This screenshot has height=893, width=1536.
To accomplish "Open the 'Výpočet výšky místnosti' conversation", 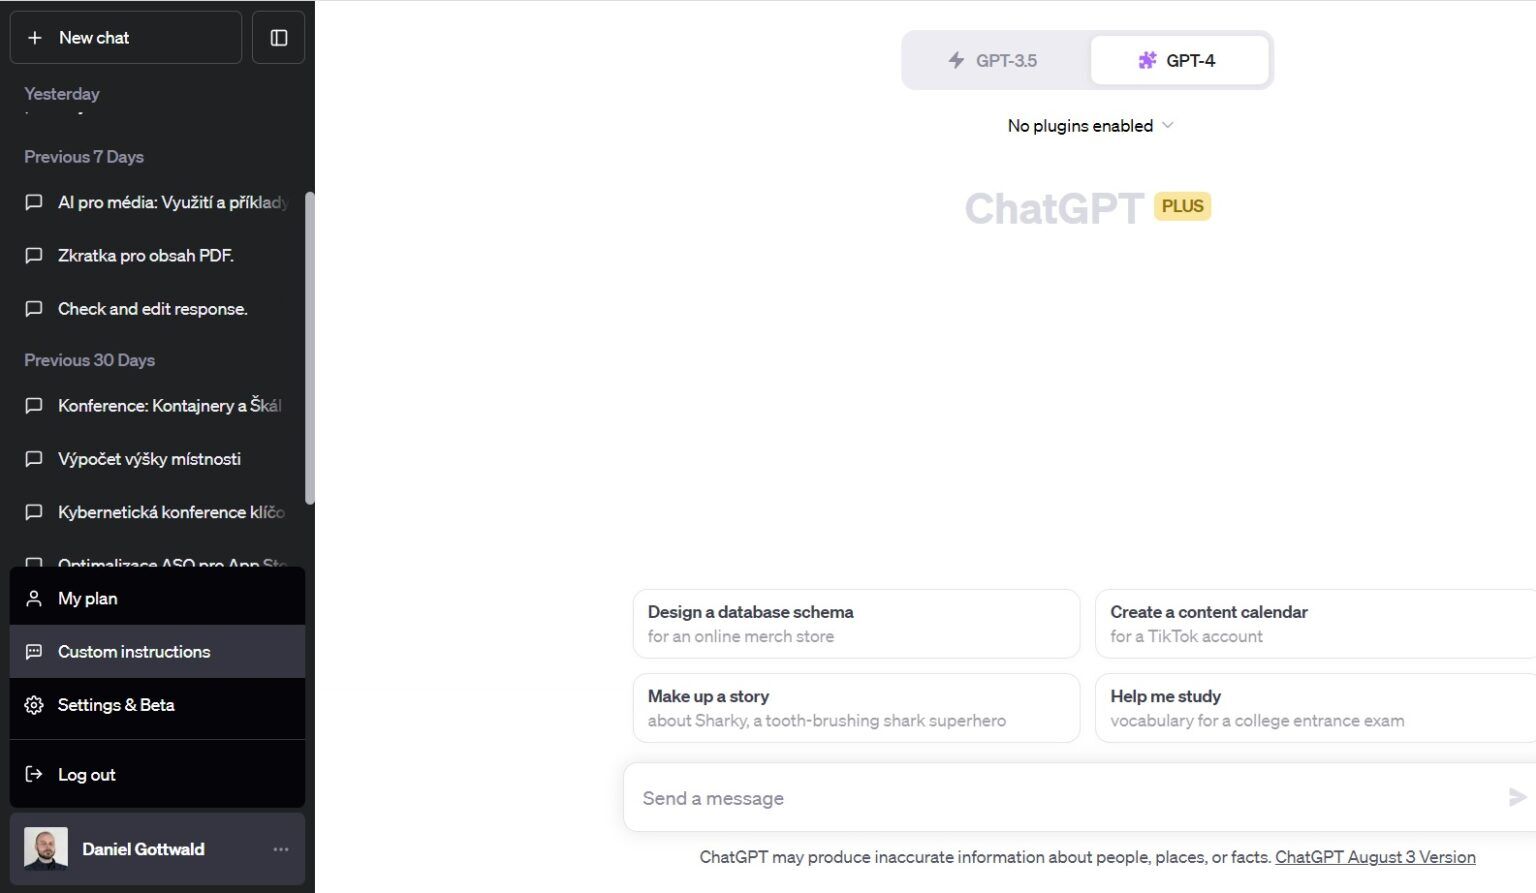I will point(149,458).
